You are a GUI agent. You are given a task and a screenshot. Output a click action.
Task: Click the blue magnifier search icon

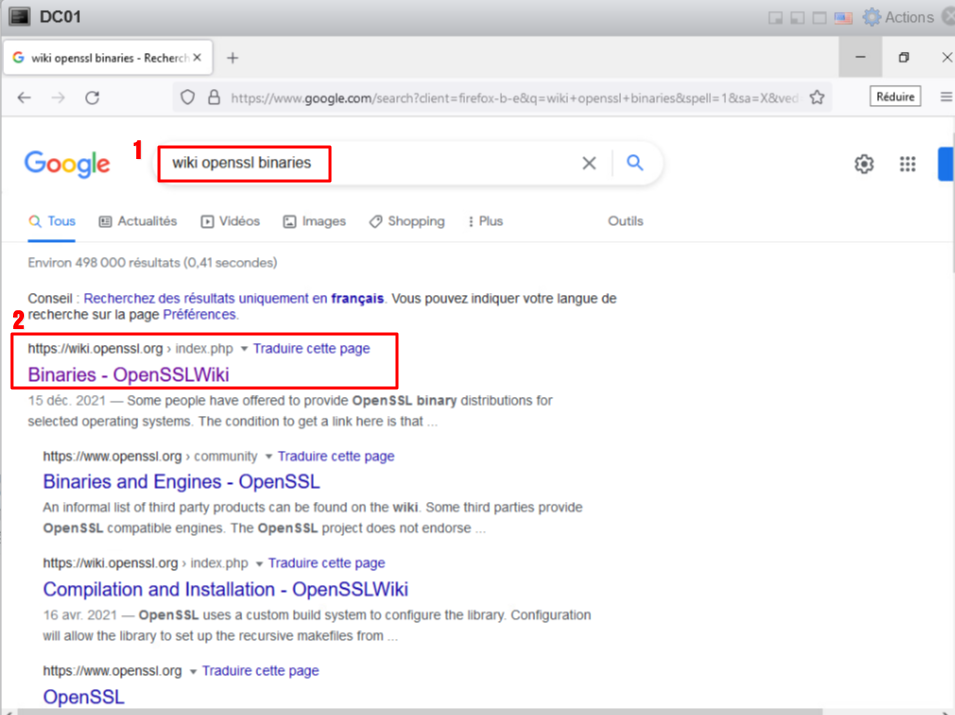[x=635, y=163]
